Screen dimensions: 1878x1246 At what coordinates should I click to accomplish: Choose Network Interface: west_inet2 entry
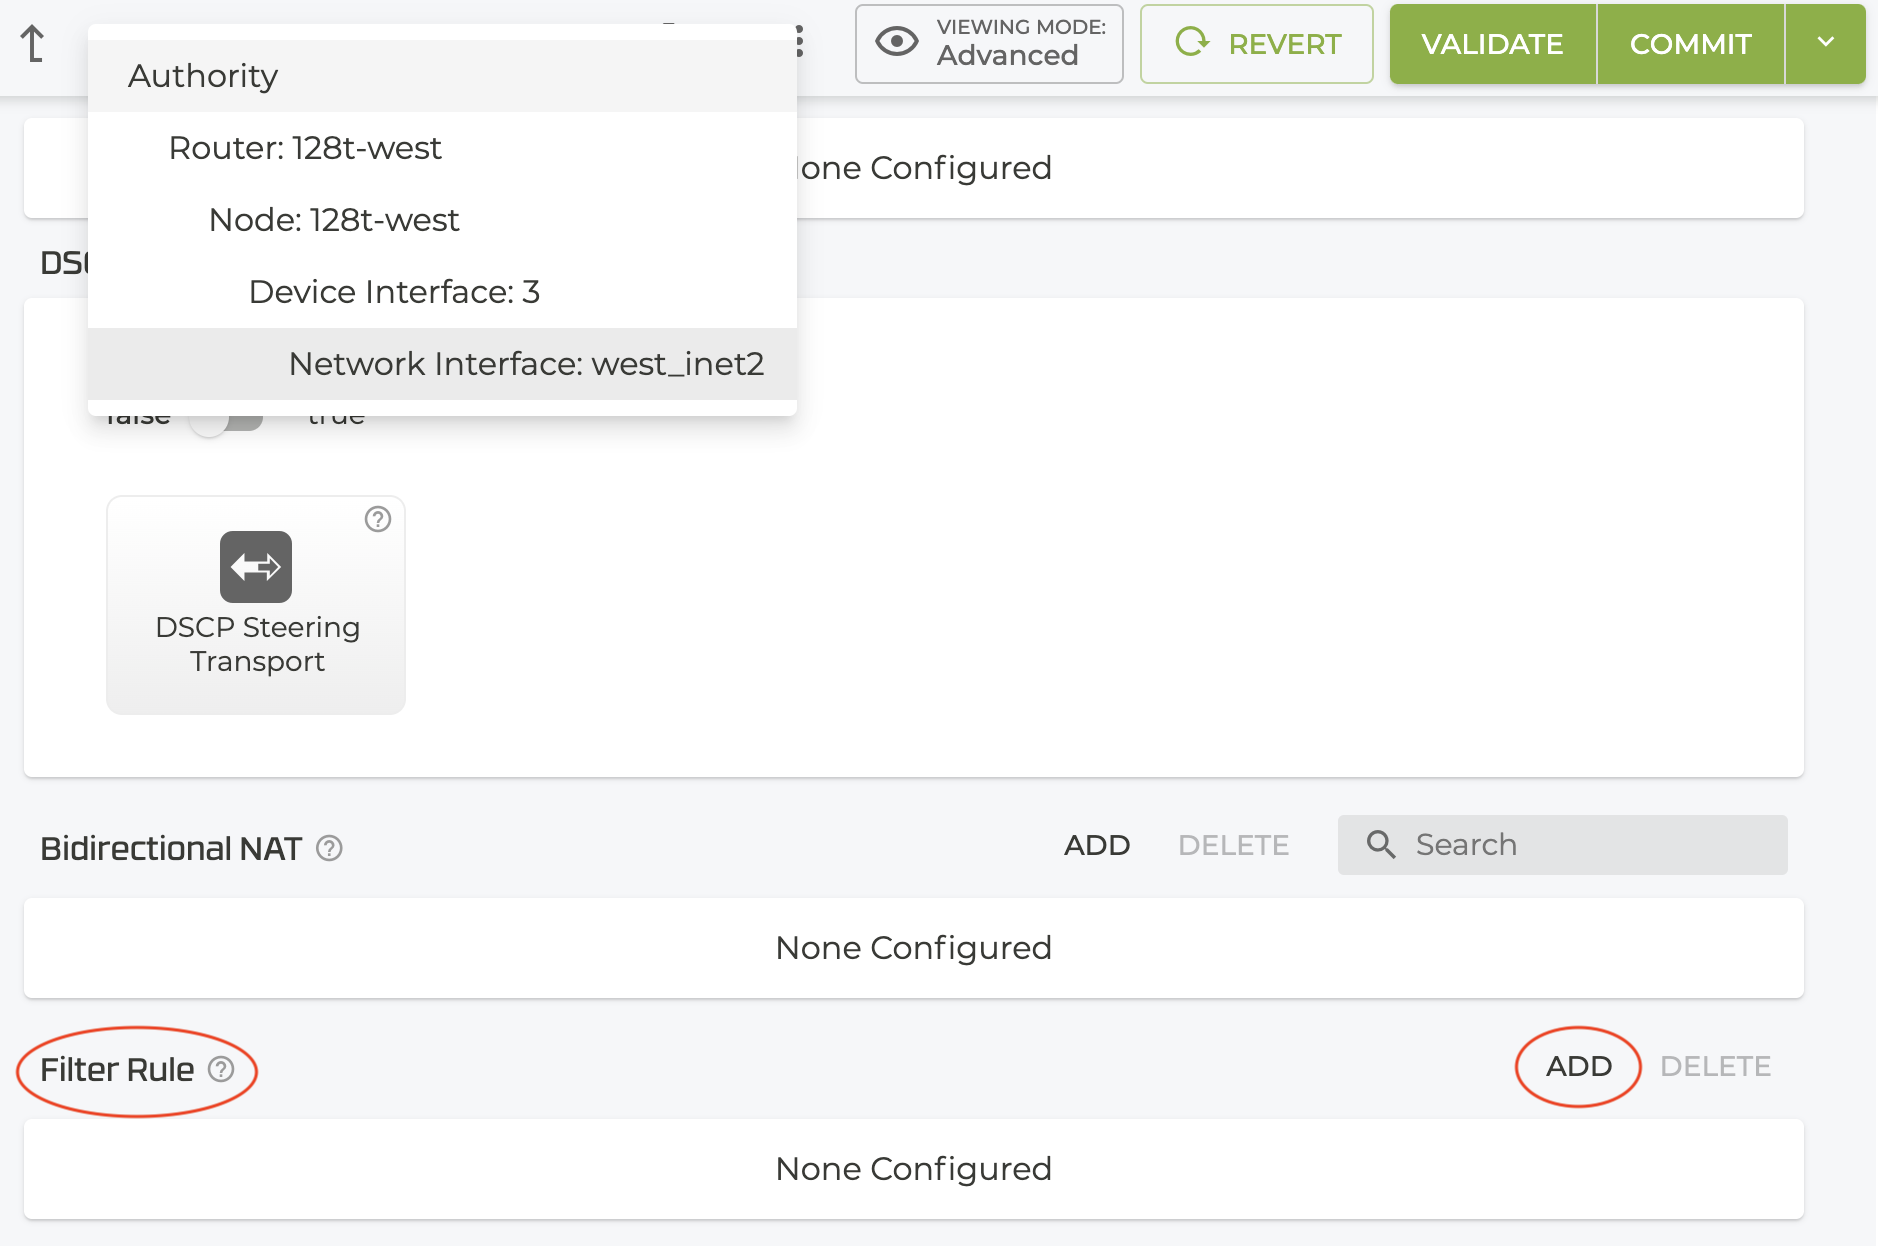(x=526, y=364)
